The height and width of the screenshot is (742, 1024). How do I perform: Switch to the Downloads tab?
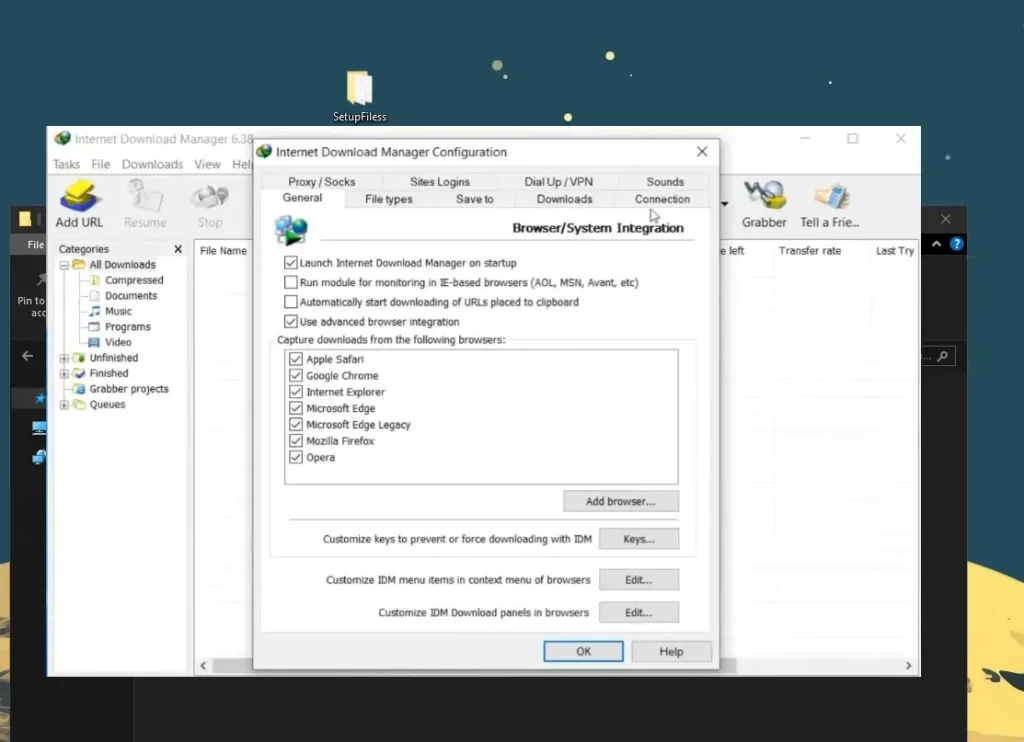point(564,199)
